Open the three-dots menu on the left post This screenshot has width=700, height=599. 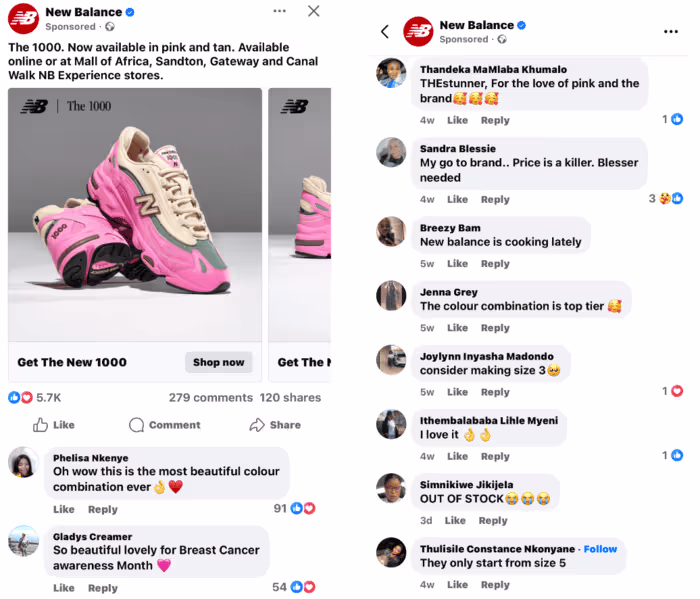point(279,11)
